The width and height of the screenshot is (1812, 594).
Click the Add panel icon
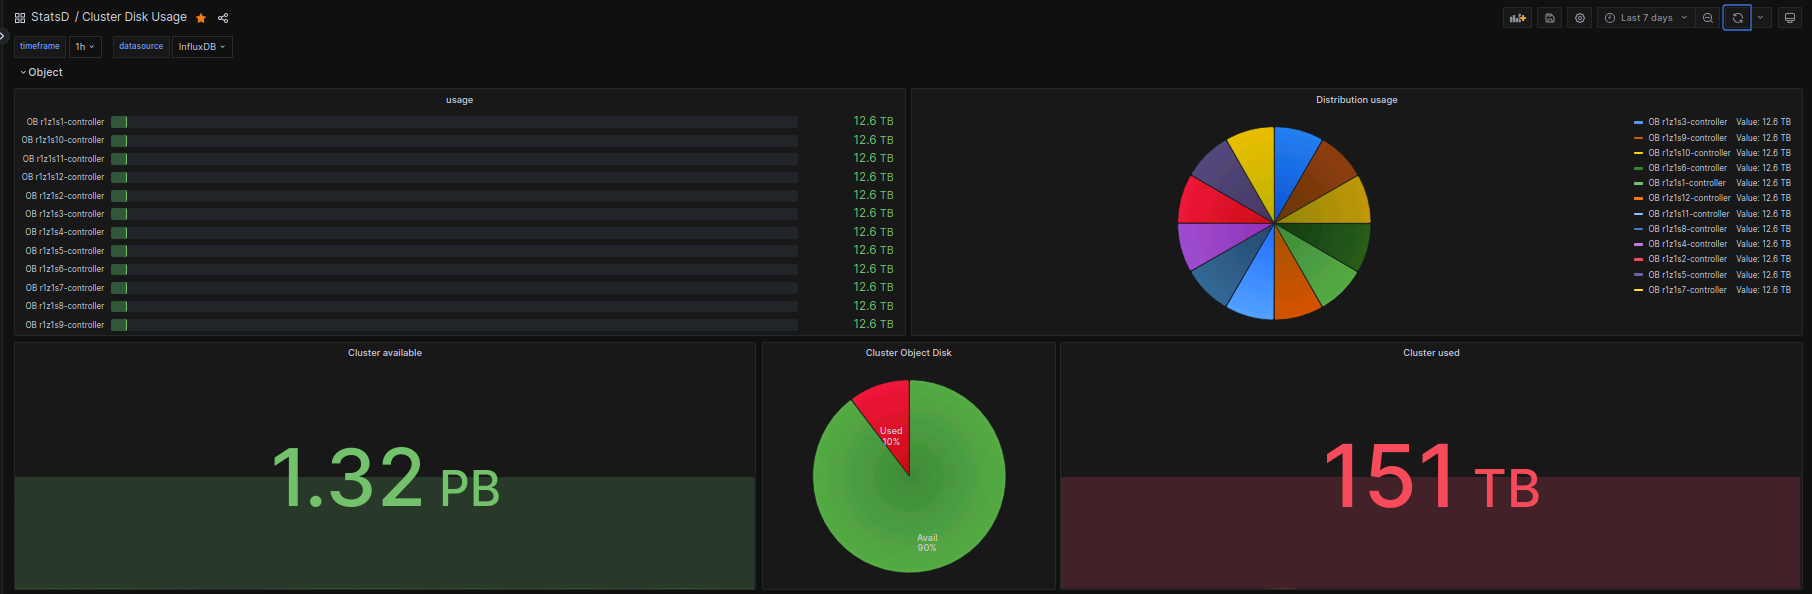[x=1517, y=18]
